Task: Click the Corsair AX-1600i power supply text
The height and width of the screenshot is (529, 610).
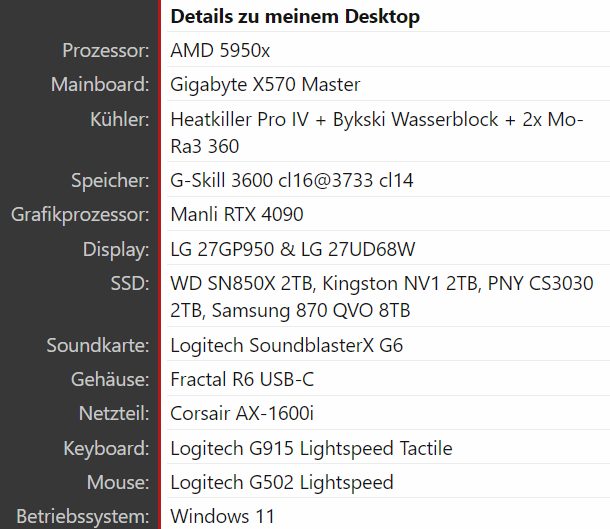Action: tap(242, 413)
